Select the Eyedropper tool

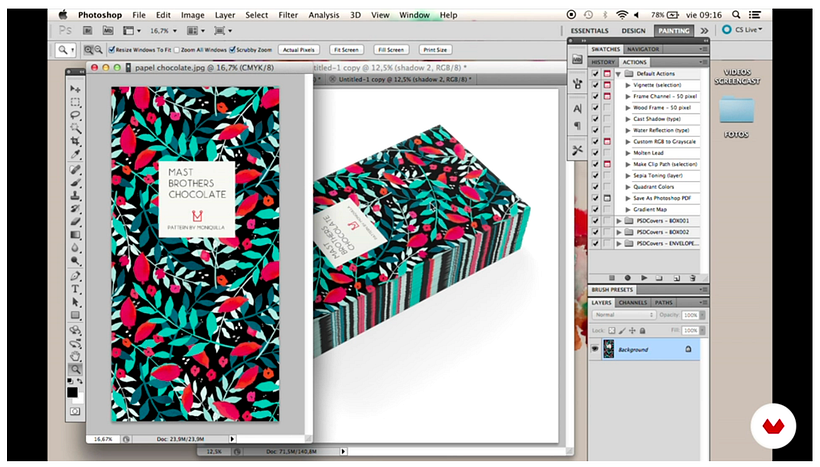tap(75, 154)
